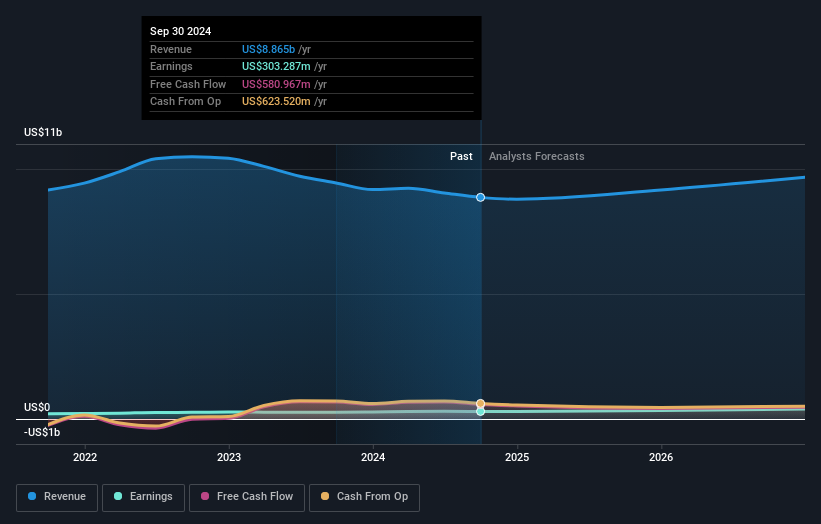The width and height of the screenshot is (821, 524).
Task: Click the 2023 x-axis label
Action: [229, 458]
